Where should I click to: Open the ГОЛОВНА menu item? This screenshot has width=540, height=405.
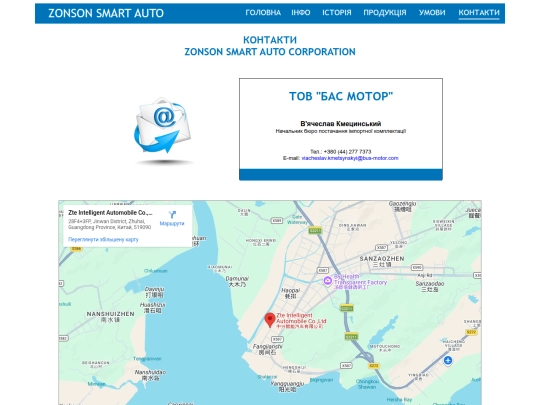pyautogui.click(x=263, y=13)
